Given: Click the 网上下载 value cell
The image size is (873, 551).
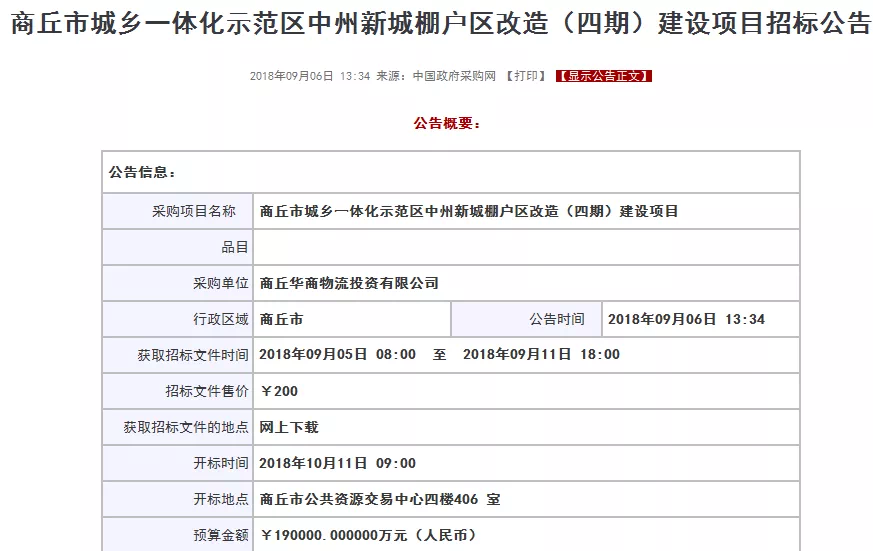Looking at the screenshot, I should pos(526,427).
